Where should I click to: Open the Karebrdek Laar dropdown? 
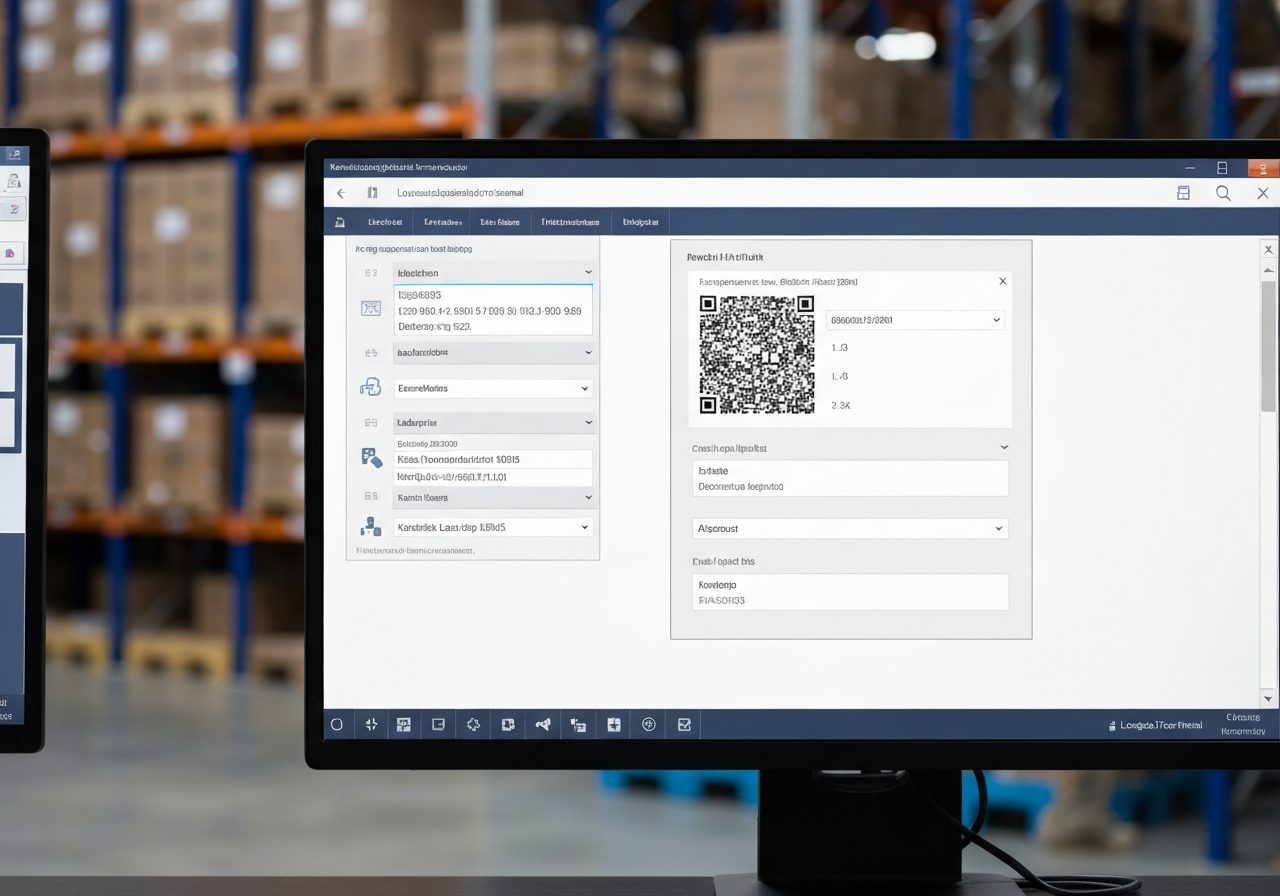pos(493,526)
